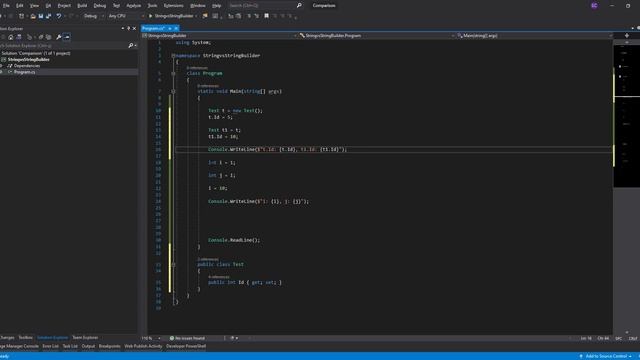Open the 110 % zoom dropdown
Image resolution: width=640 pixels, height=360 pixels.
(151, 338)
